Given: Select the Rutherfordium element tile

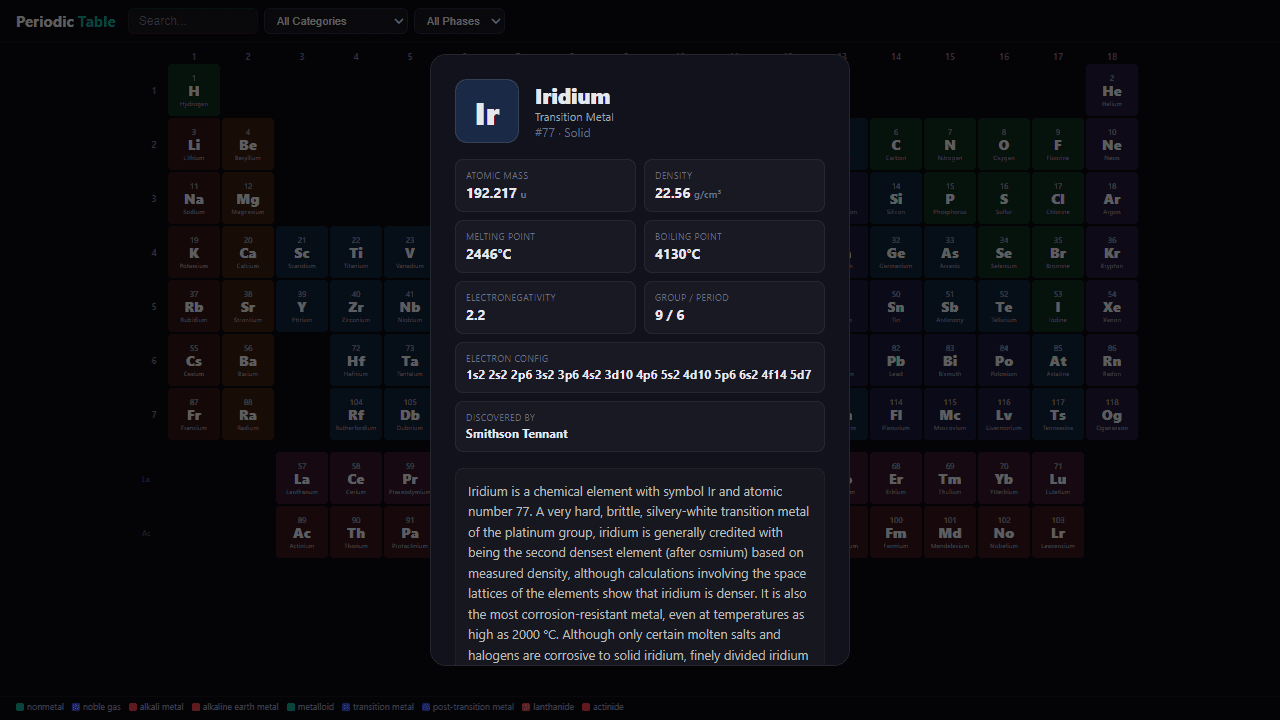Looking at the screenshot, I should point(356,414).
